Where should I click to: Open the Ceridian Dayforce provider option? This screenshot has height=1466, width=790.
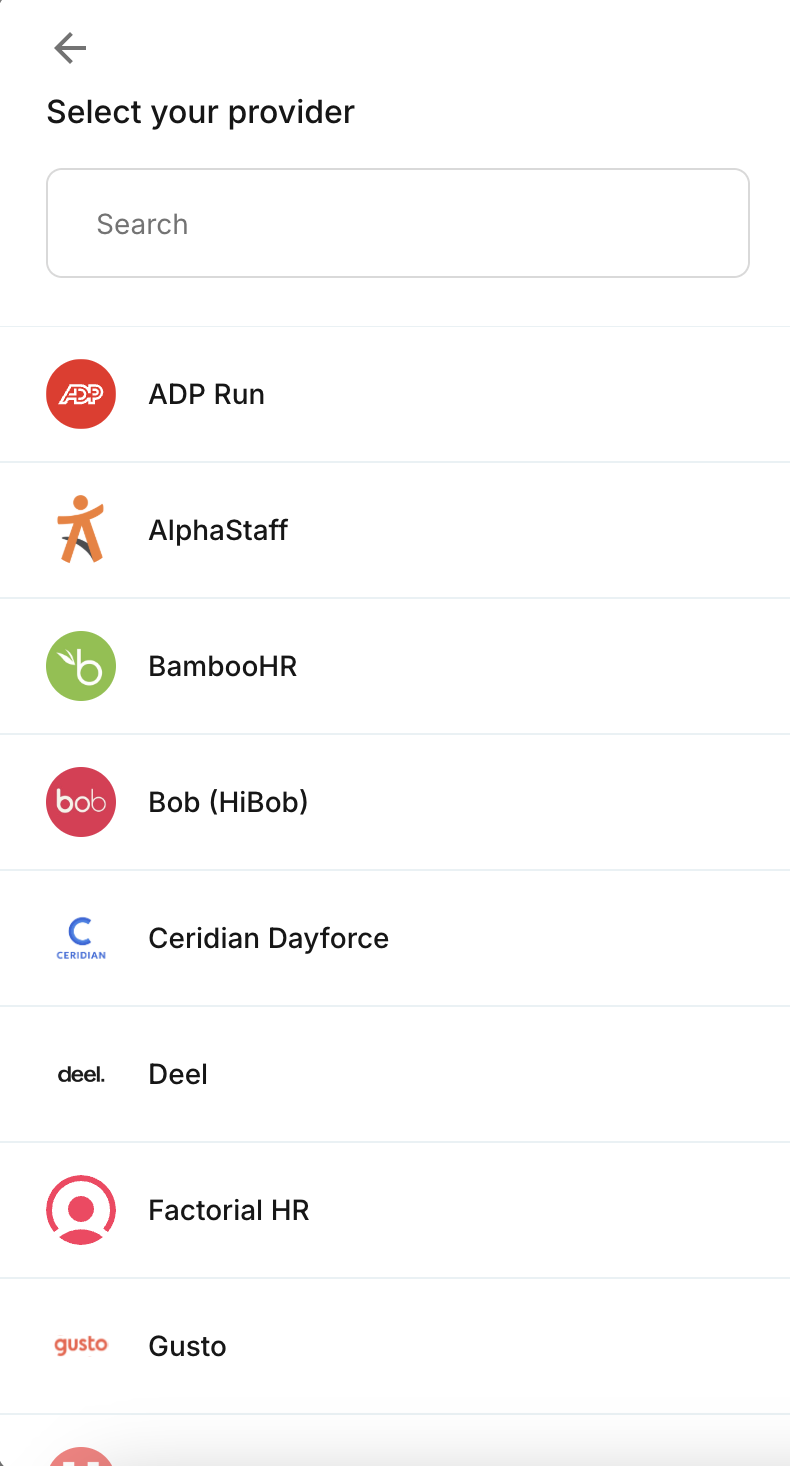pos(268,938)
